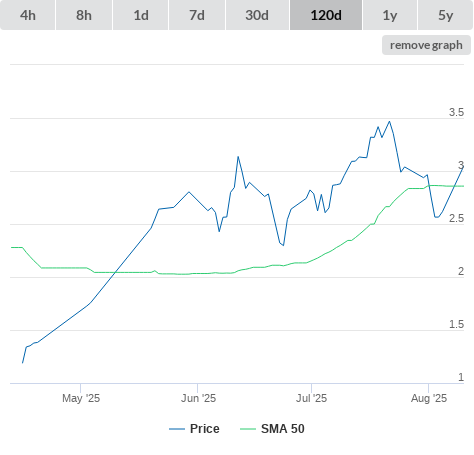Click the Jul '25 axis label
Screen dimensions: 474x455
(x=312, y=398)
